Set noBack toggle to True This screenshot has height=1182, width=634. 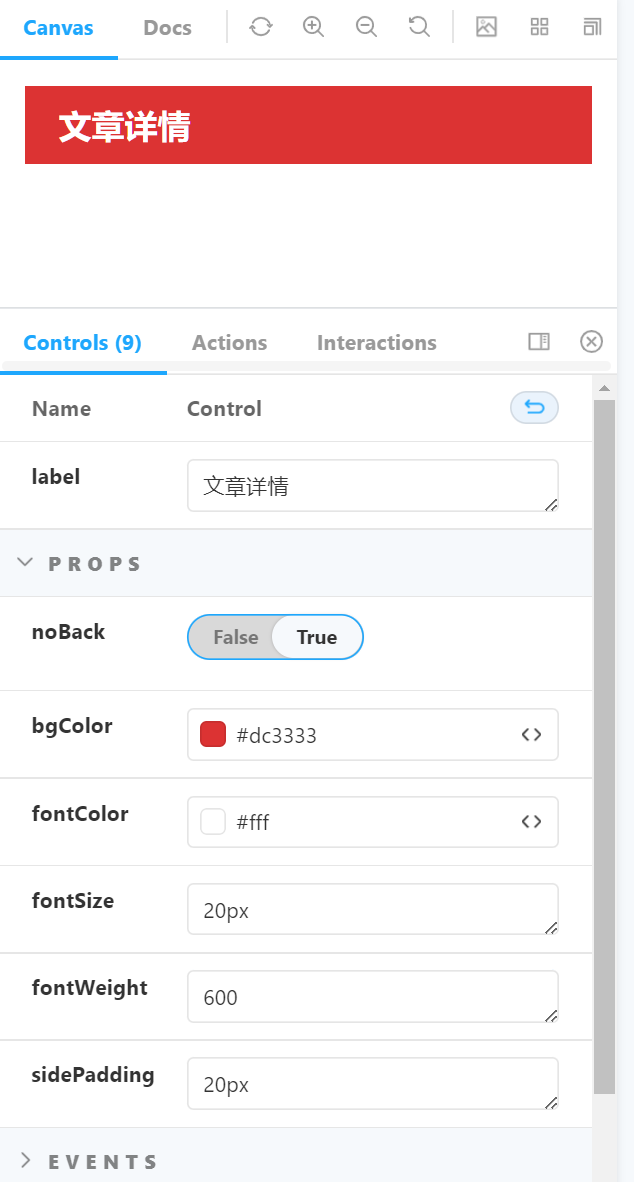tap(317, 637)
